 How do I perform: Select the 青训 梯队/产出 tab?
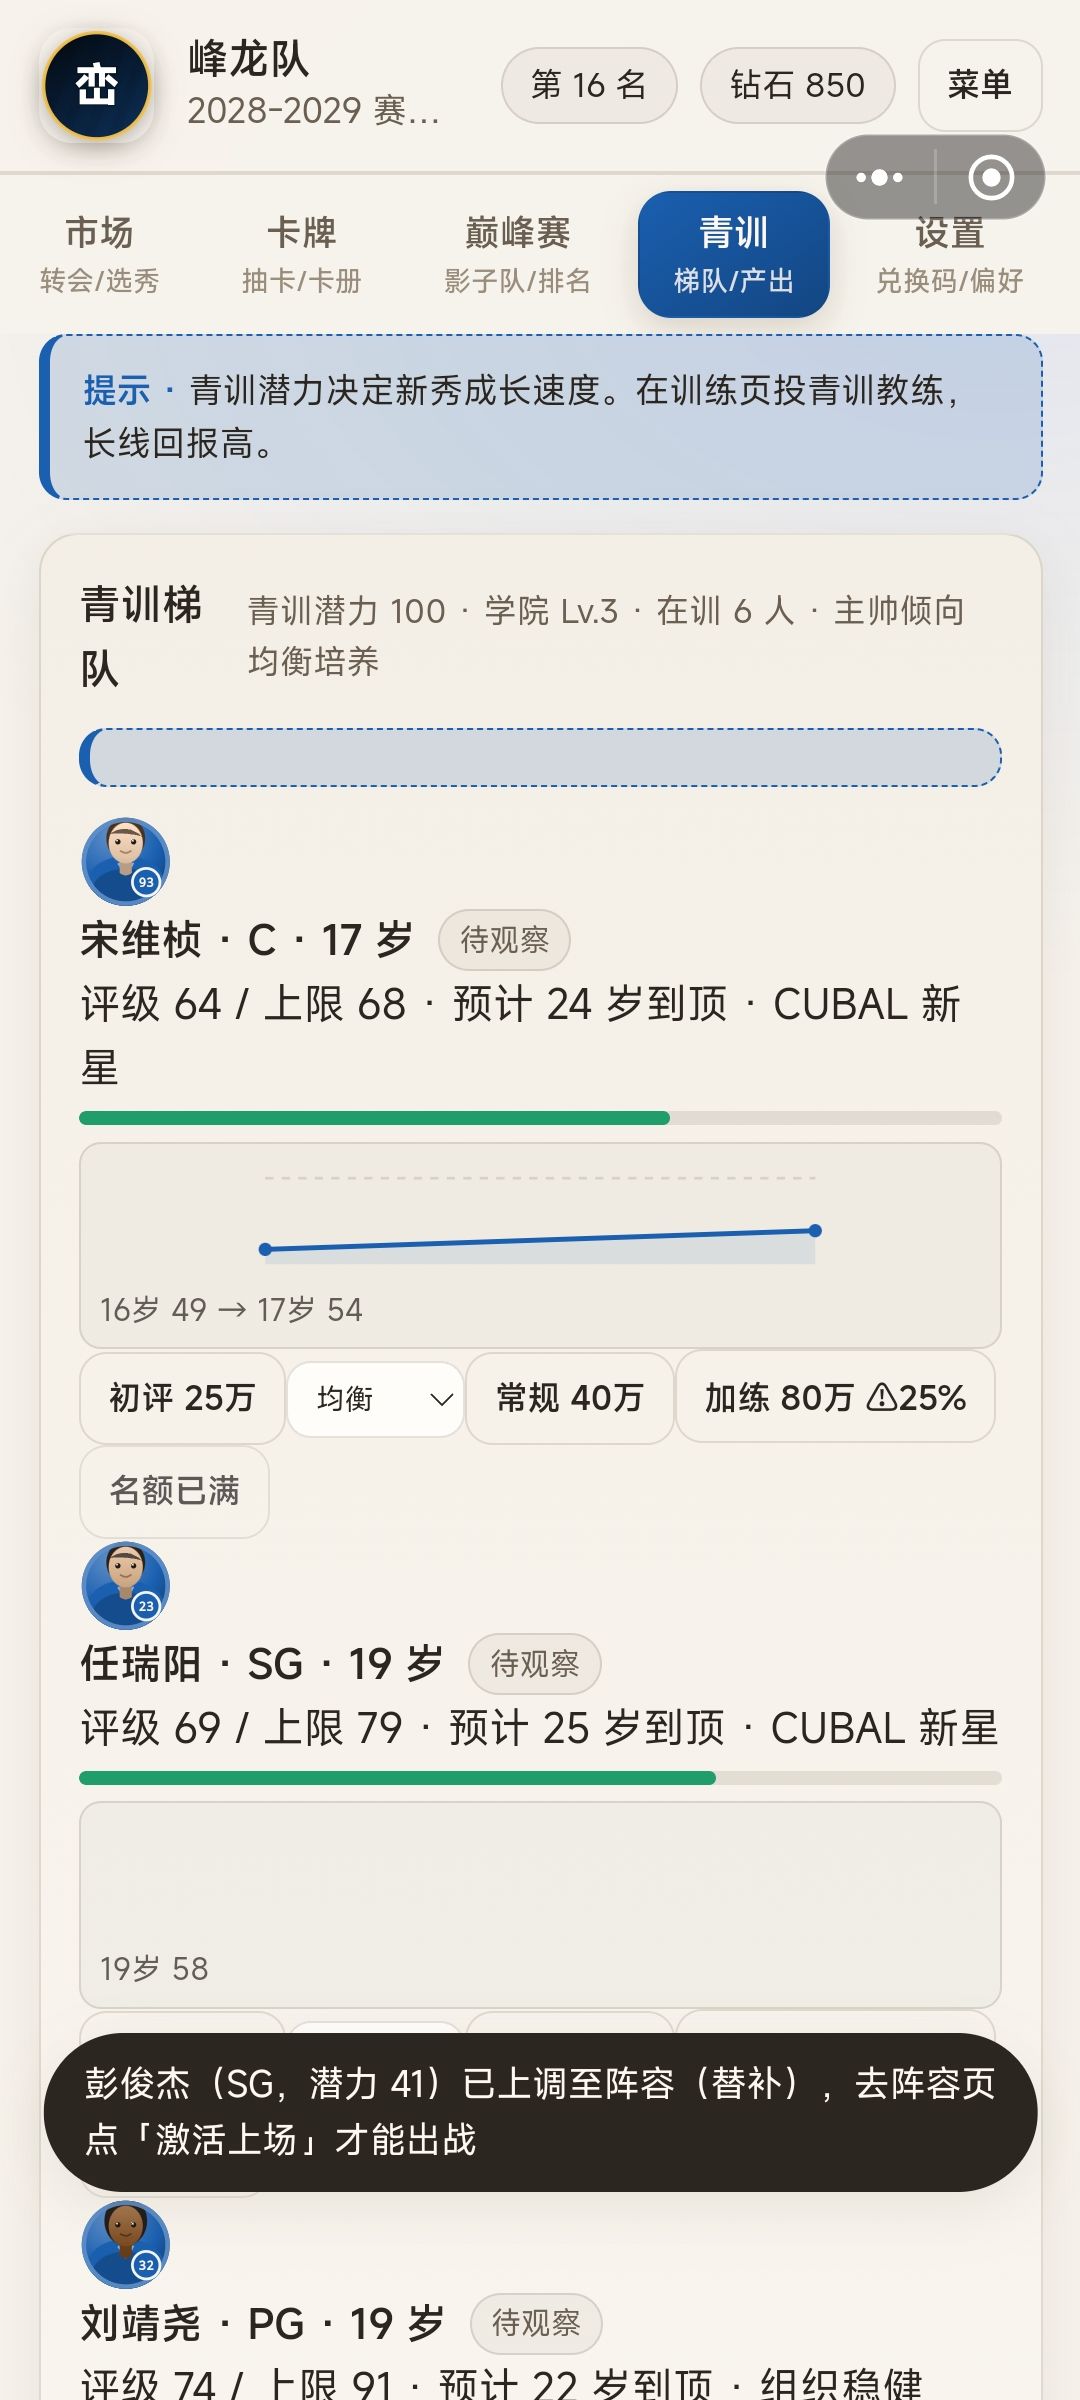(x=734, y=254)
